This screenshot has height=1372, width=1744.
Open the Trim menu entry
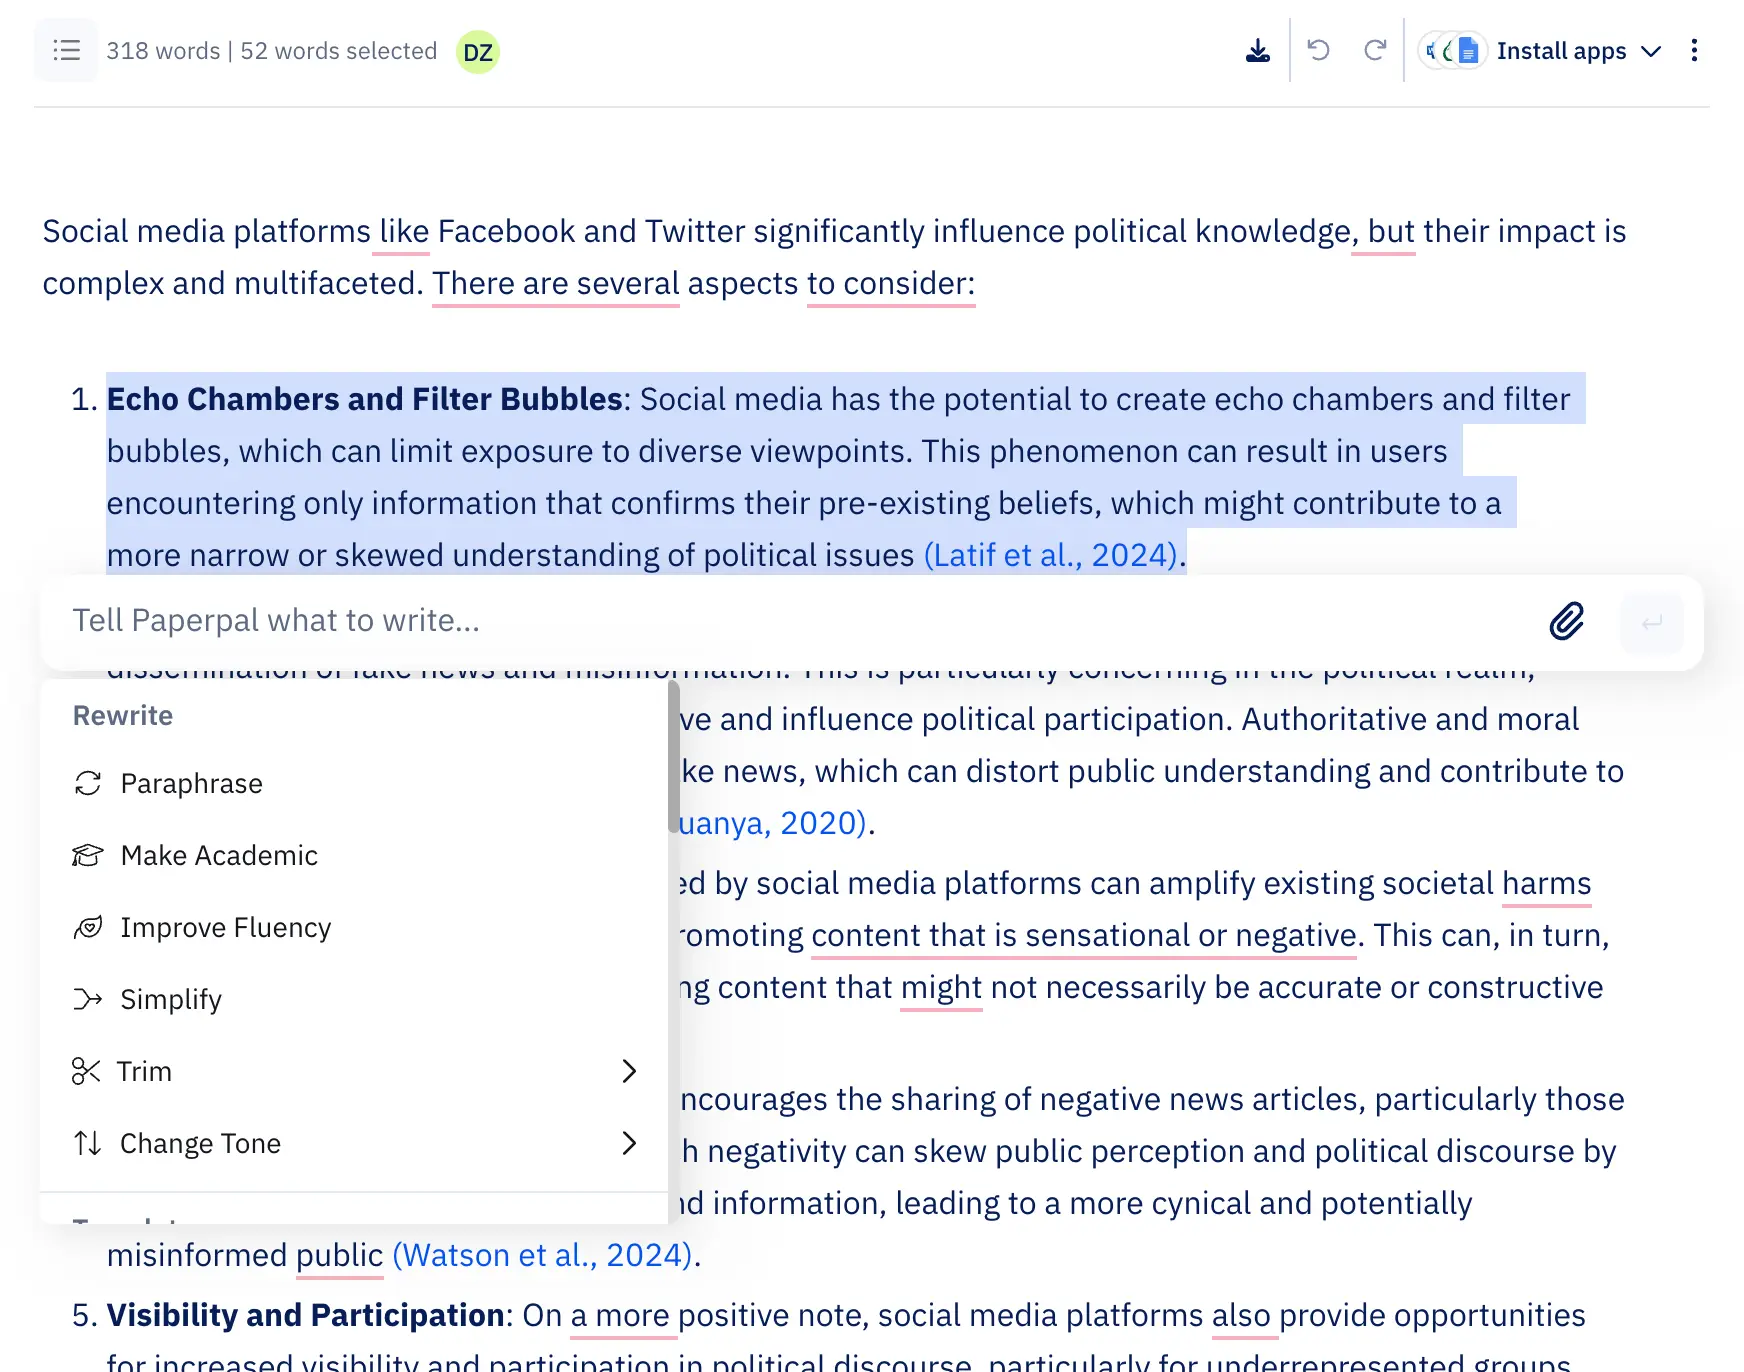tap(354, 1071)
